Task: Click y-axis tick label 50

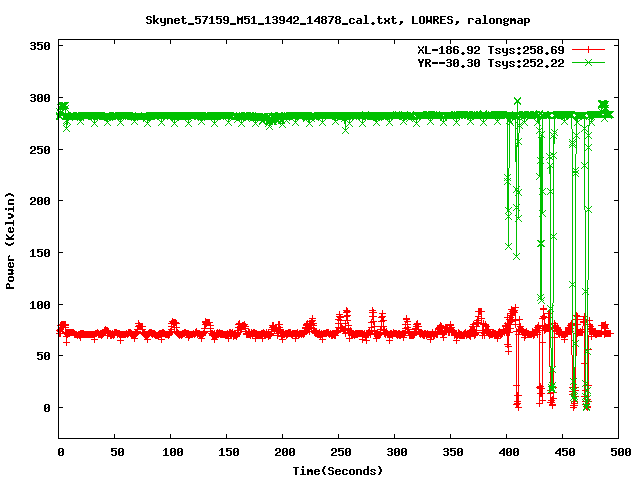Action: click(44, 356)
